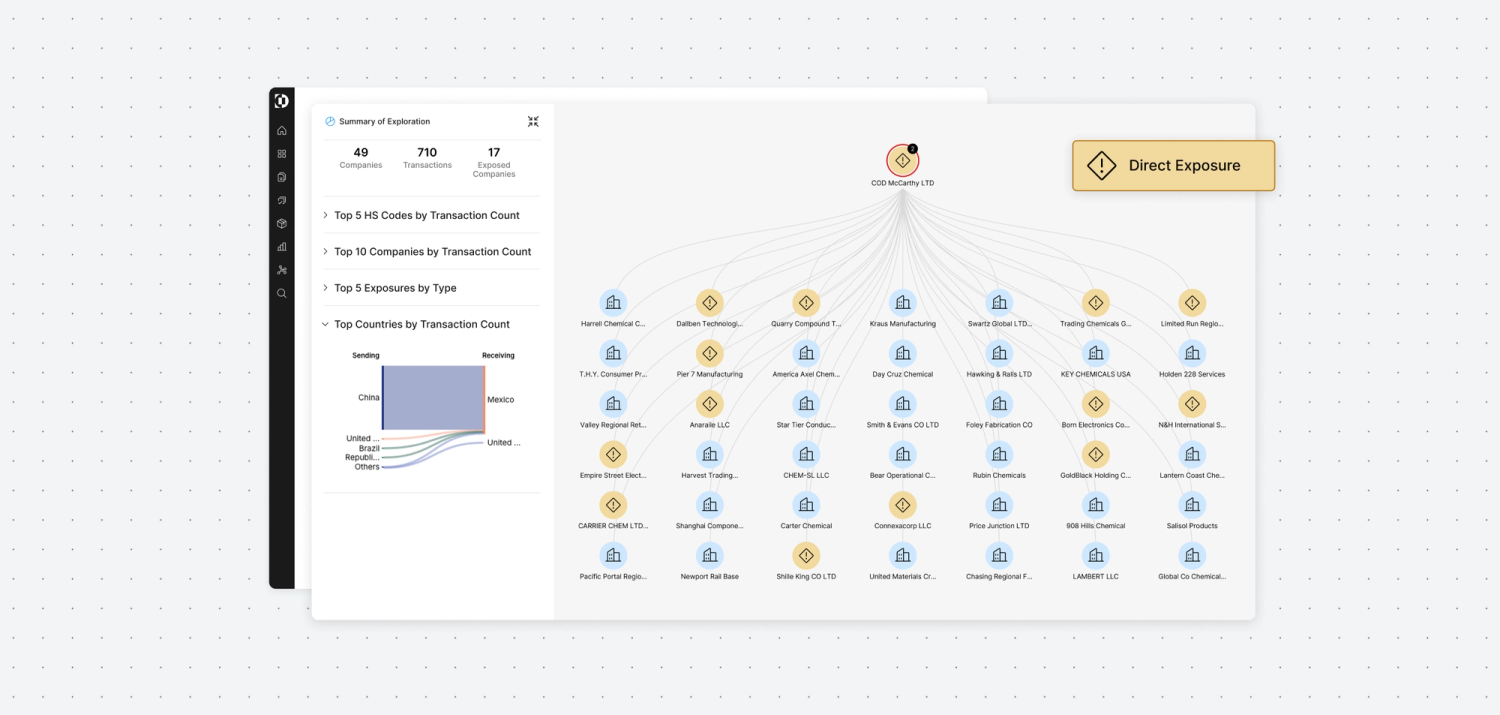Select the Lantern Coast Chemical node

(1192, 454)
